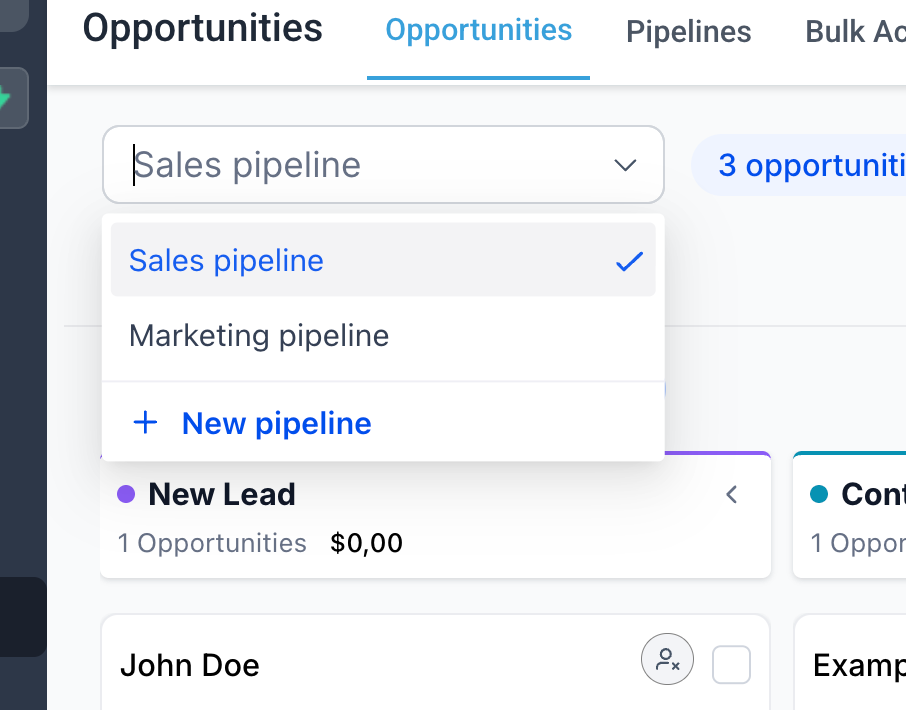
Task: Tick the checkbox on John Doe card
Action: coord(731,664)
